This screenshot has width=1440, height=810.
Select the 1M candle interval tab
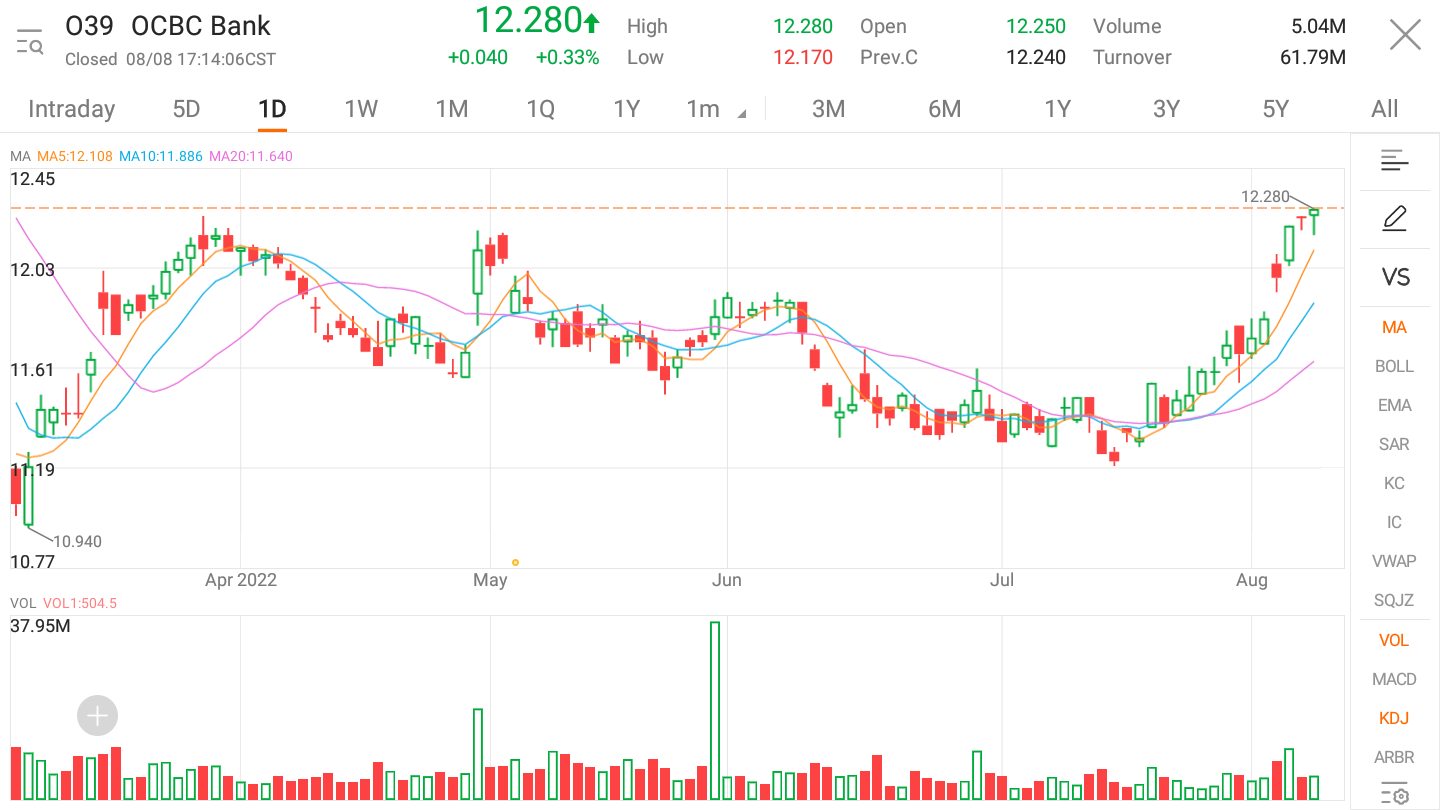pyautogui.click(x=452, y=109)
